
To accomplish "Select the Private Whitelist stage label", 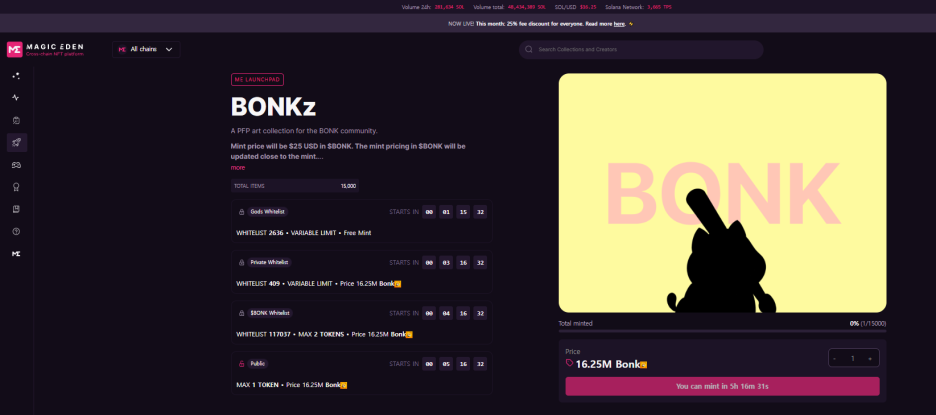I will click(269, 263).
